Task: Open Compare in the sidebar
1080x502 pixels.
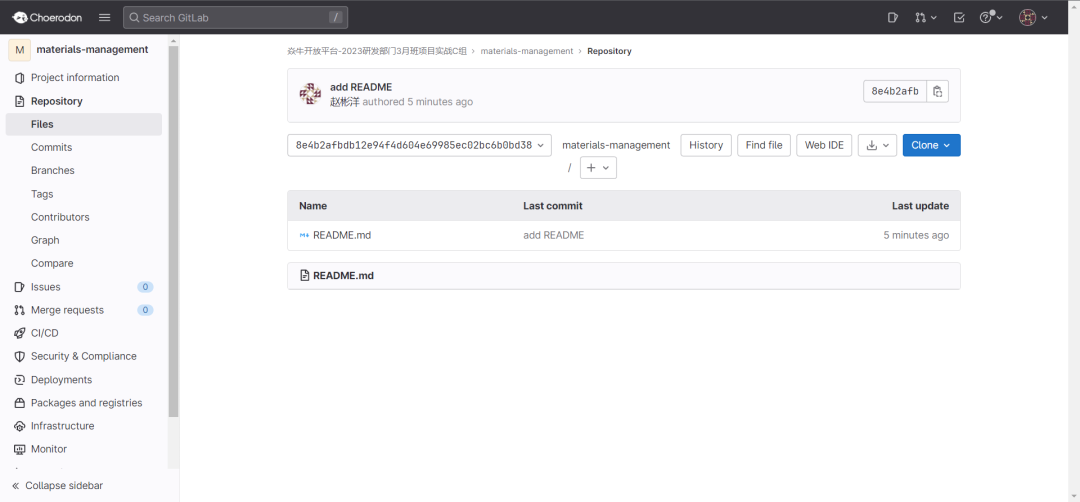Action: tap(52, 263)
